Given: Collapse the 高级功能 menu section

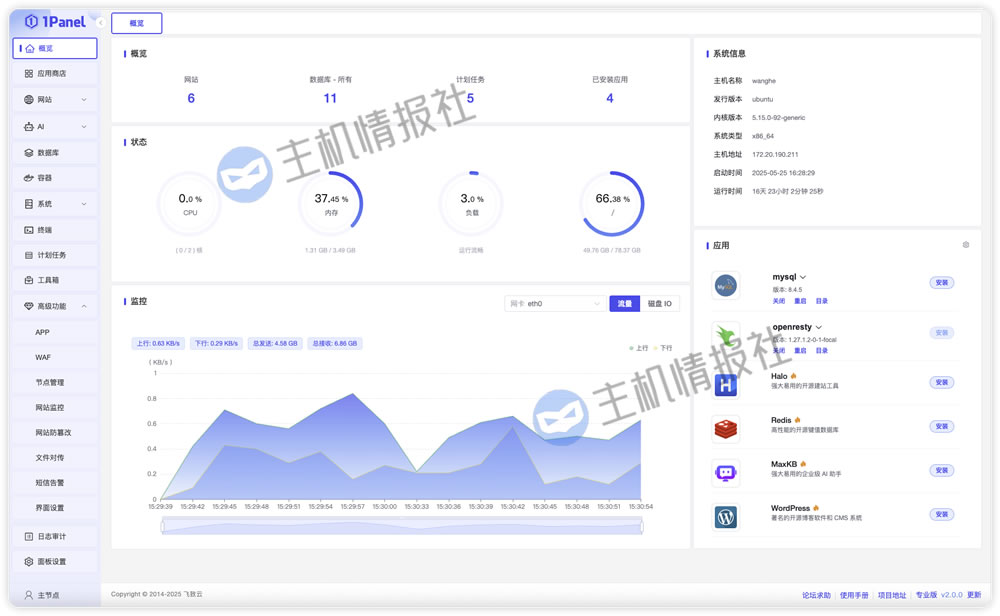Looking at the screenshot, I should point(83,307).
